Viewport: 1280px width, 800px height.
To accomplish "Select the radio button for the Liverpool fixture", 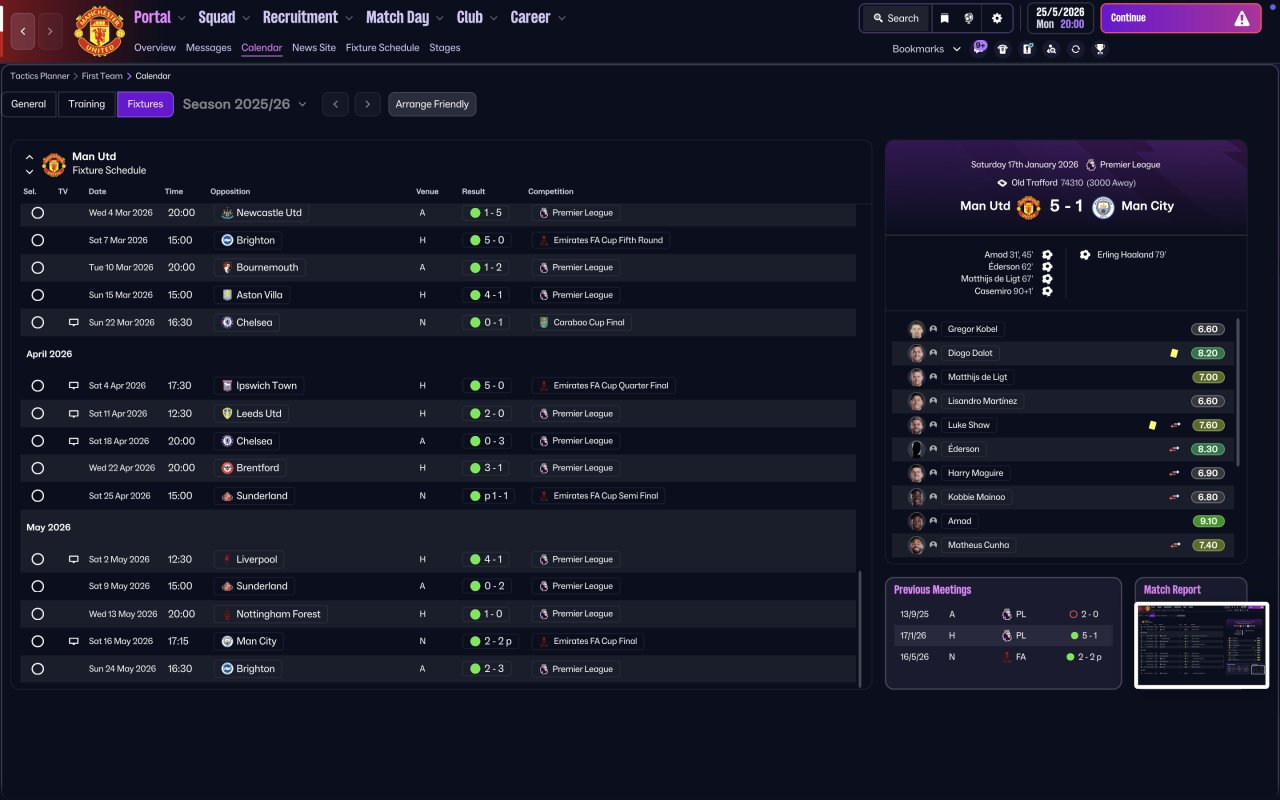I will pos(37,559).
